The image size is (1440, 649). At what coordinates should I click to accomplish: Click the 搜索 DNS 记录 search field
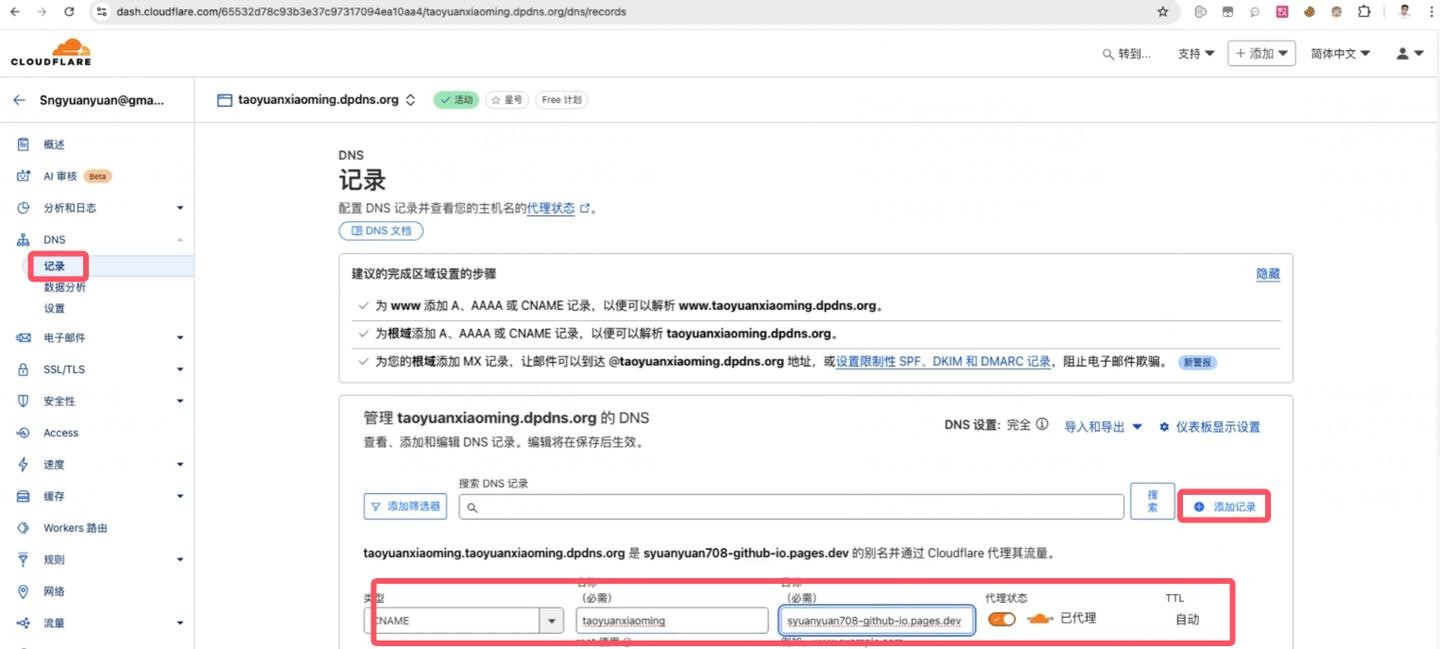[x=791, y=507]
